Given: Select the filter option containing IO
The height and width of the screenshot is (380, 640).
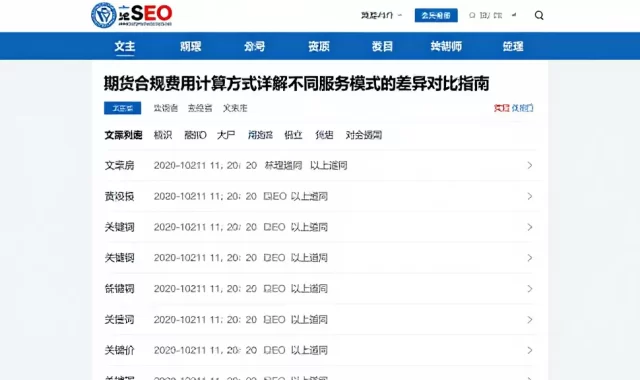Looking at the screenshot, I should pyautogui.click(x=196, y=135).
